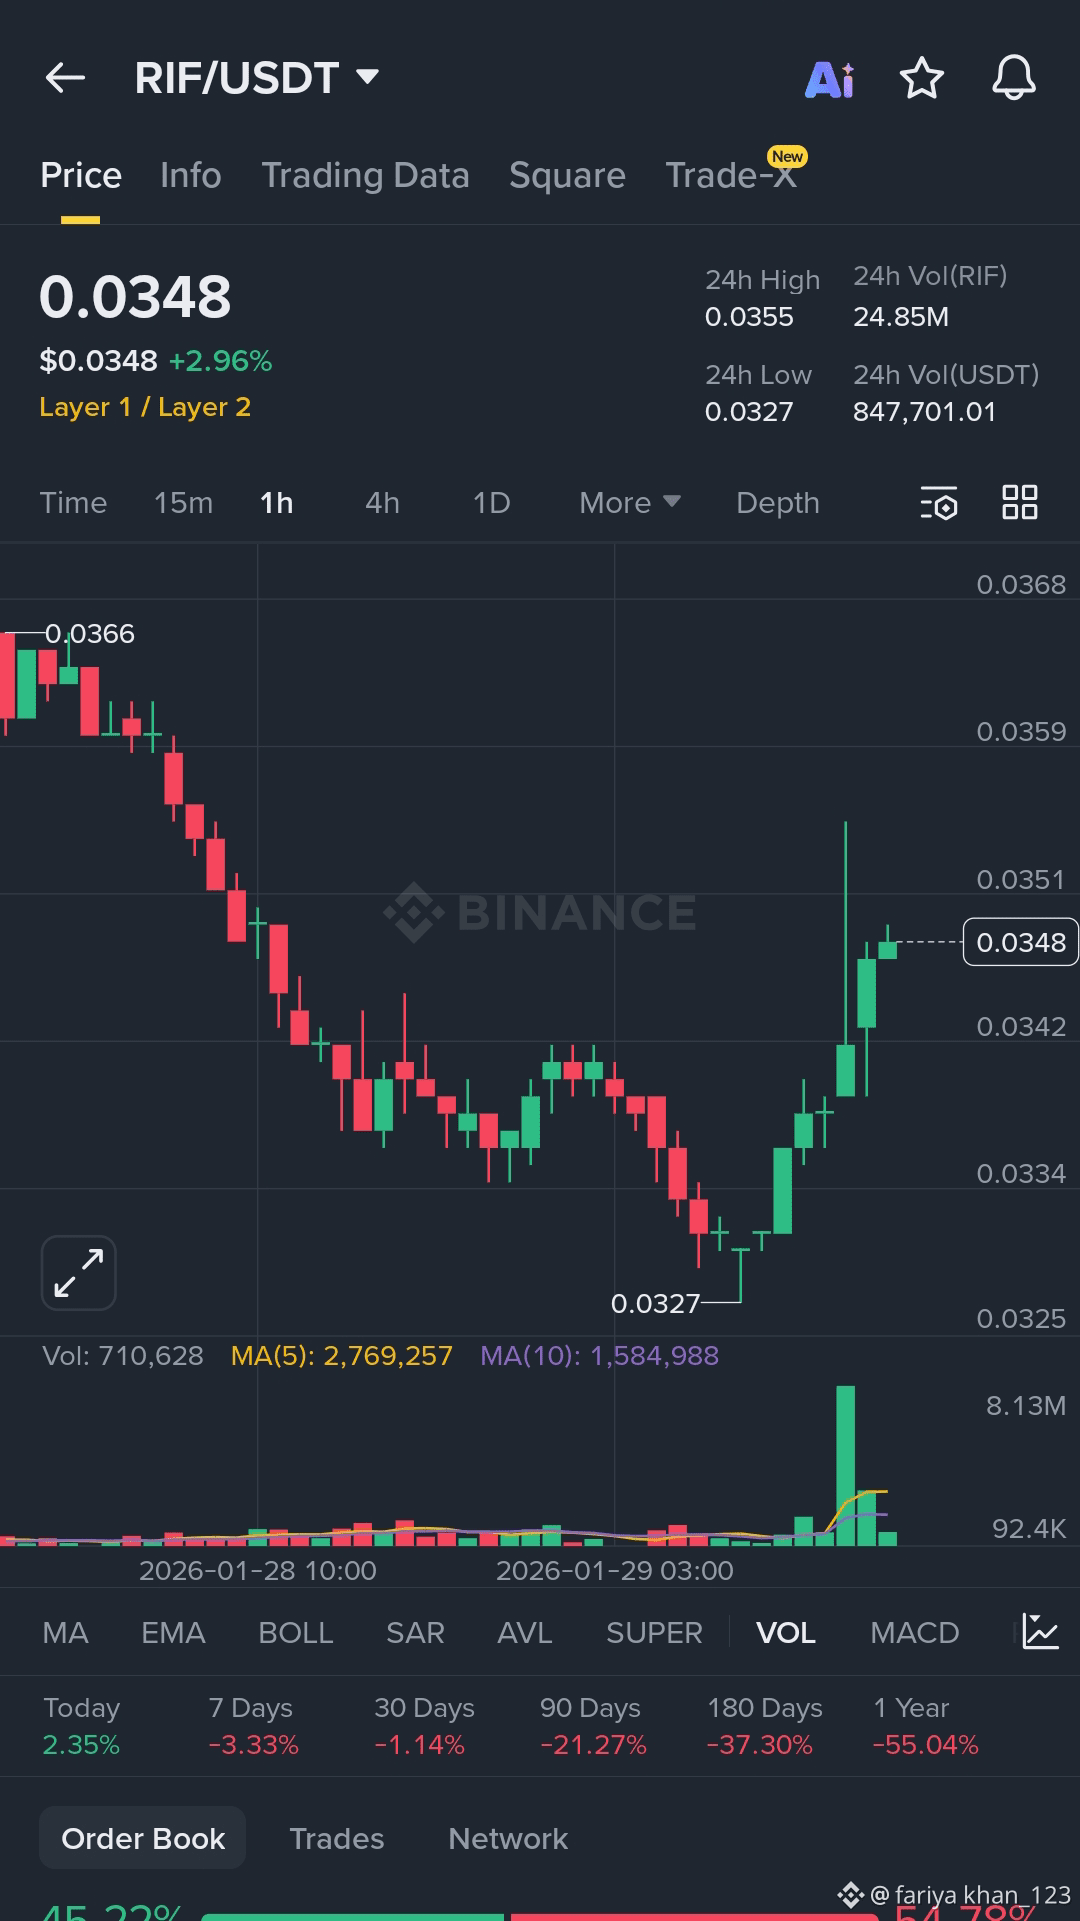The height and width of the screenshot is (1921, 1080).
Task: Tap the 24h High value 0.0355
Action: tap(749, 317)
